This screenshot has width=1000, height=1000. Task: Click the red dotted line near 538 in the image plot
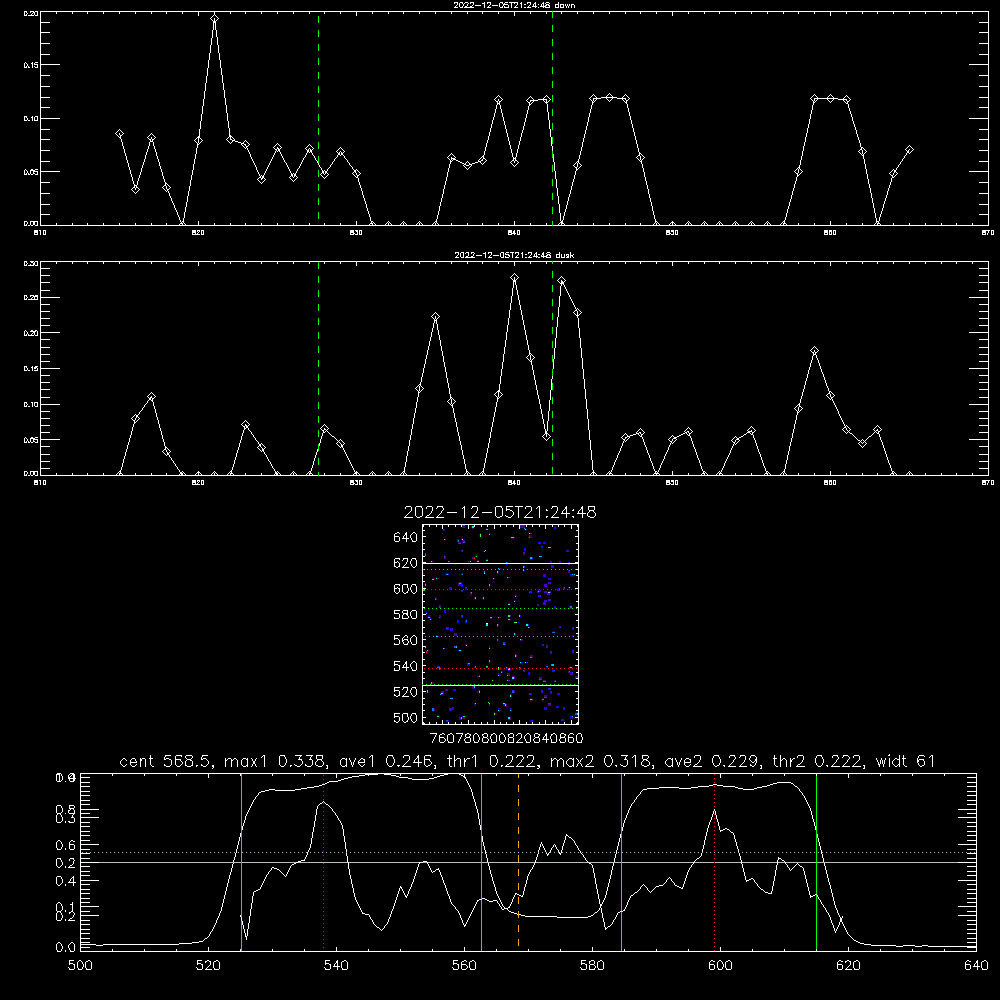500,668
